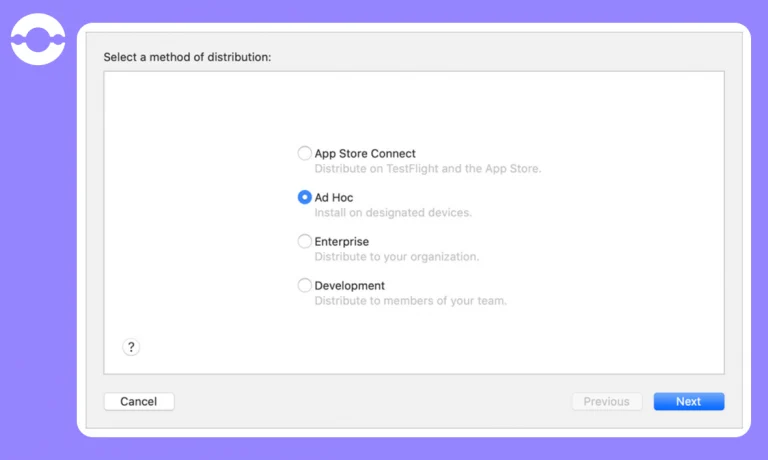Click the white circular logo icon
The image size is (768, 460).
click(38, 39)
